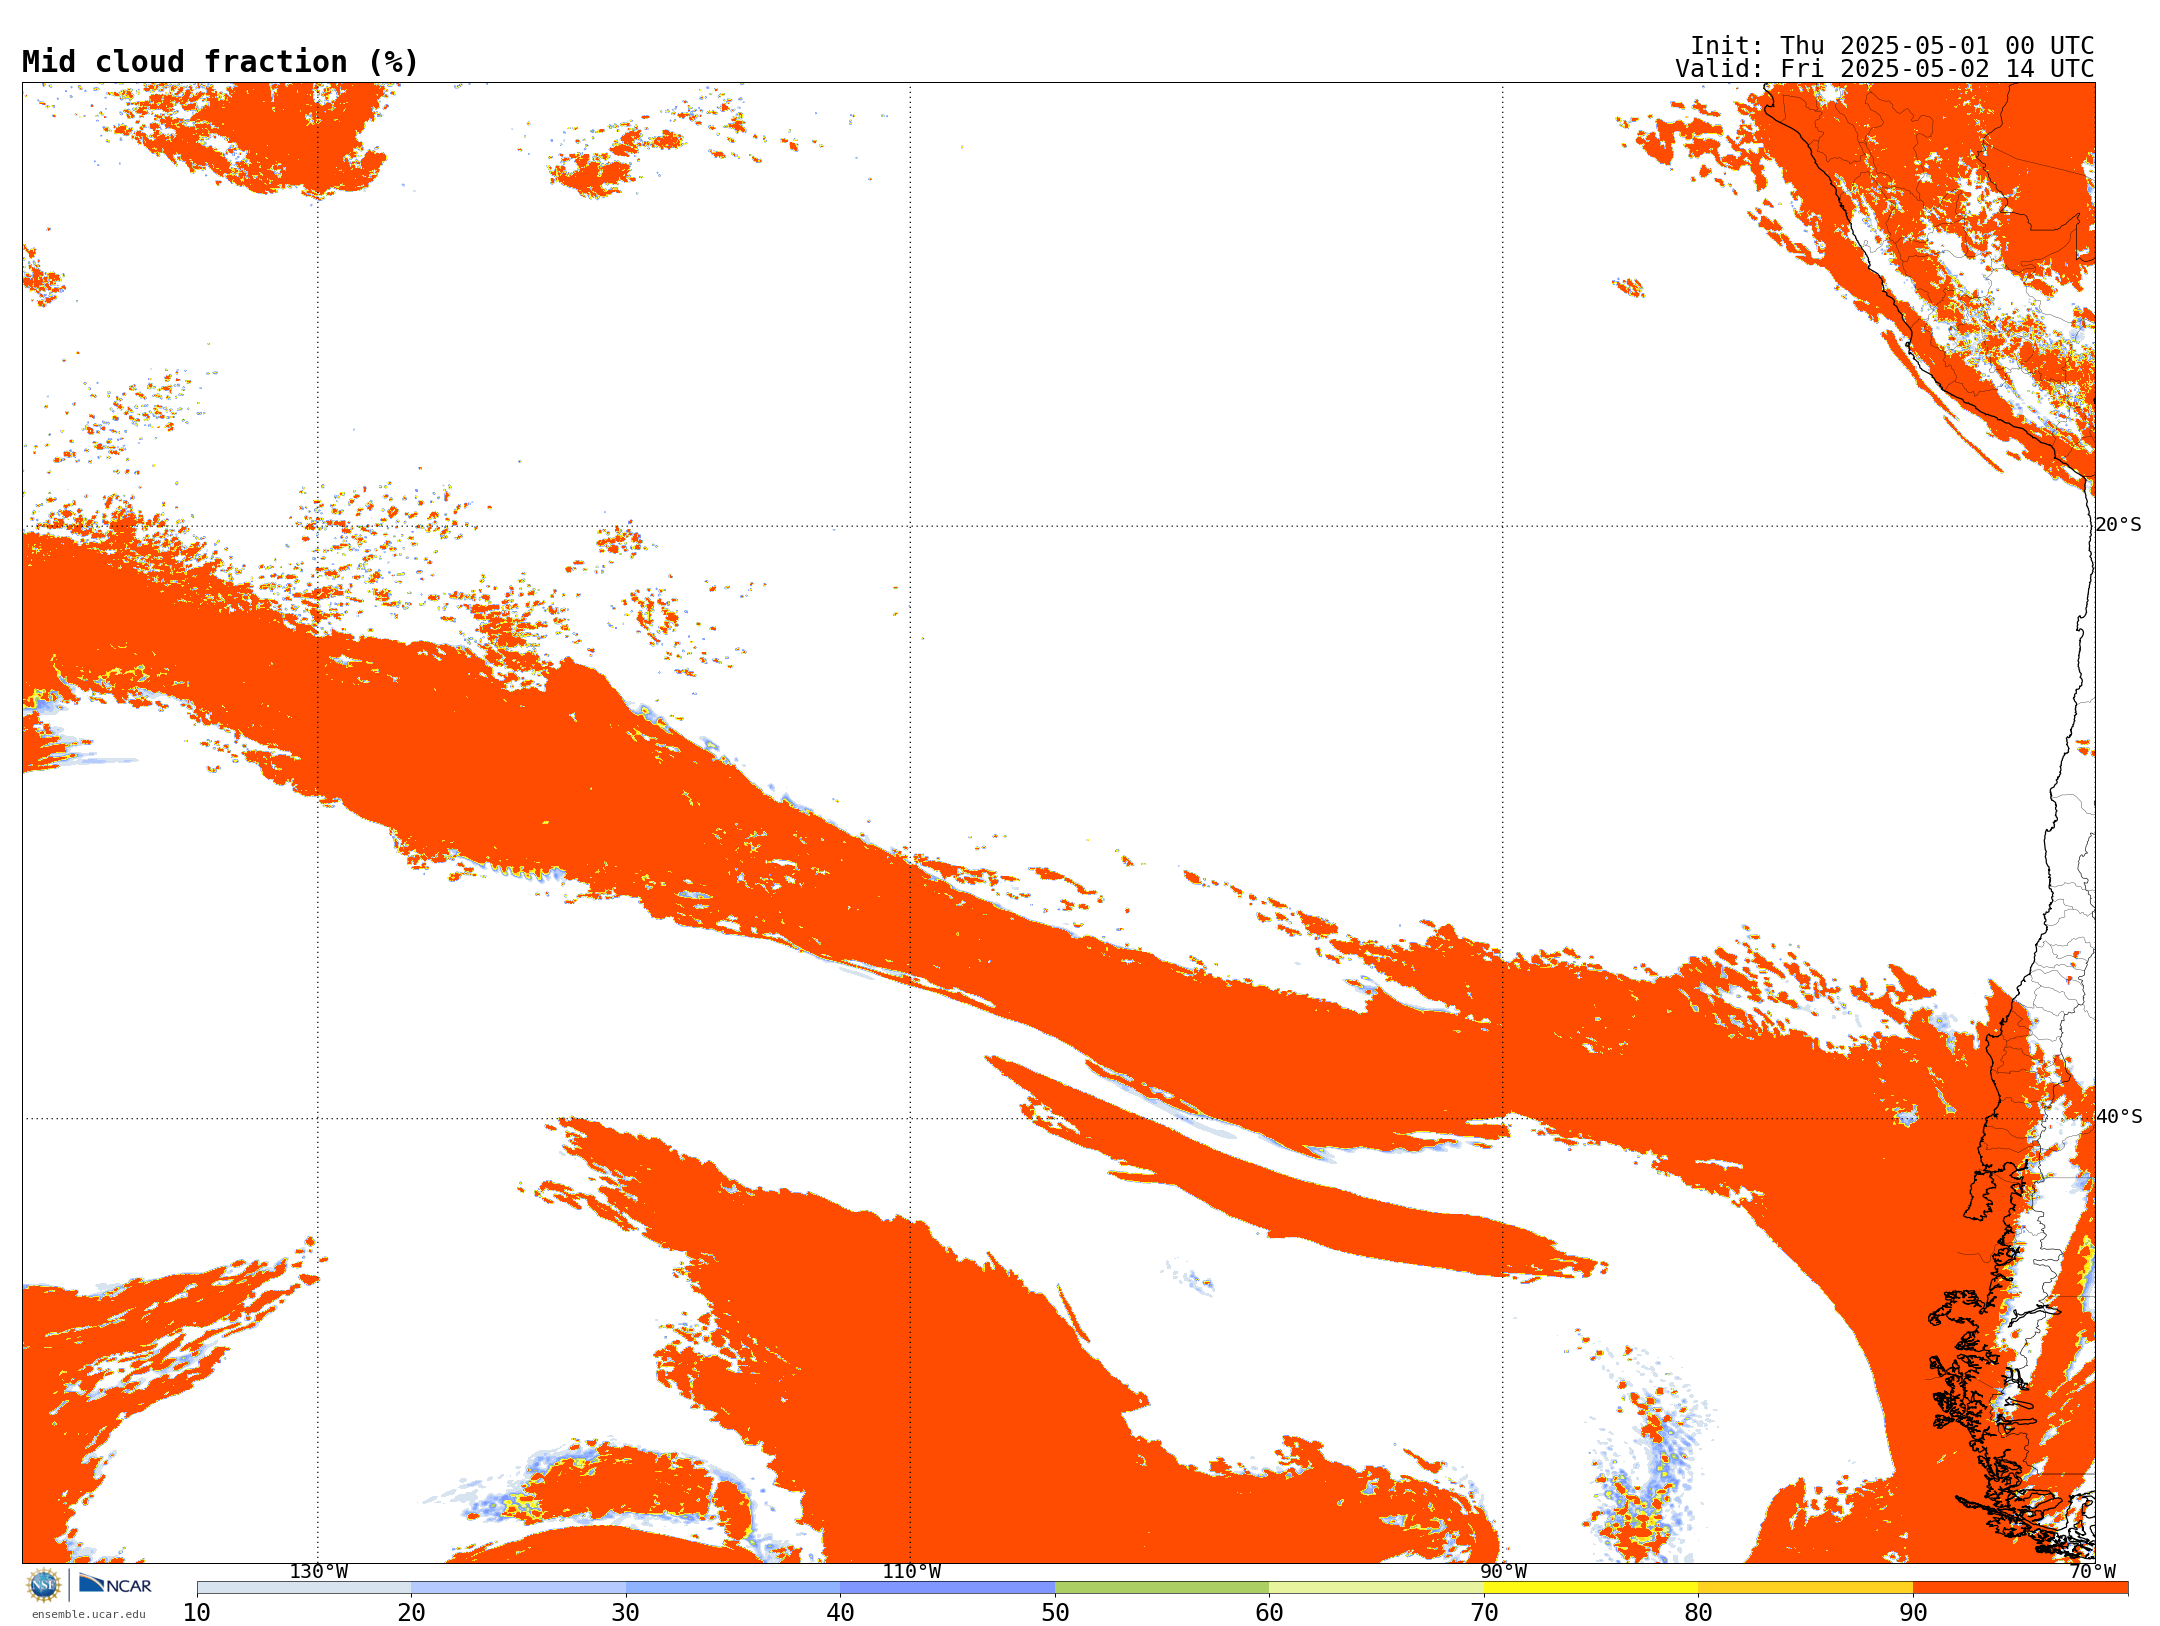Click the 40°S latitude label
The width and height of the screenshot is (2160, 1626).
tap(2118, 1117)
